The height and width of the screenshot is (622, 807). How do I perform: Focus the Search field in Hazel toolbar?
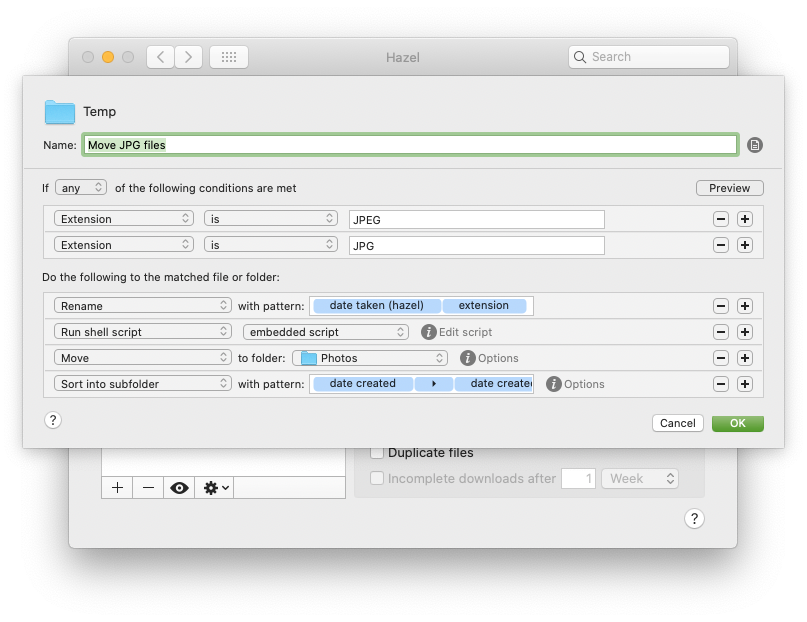click(648, 57)
